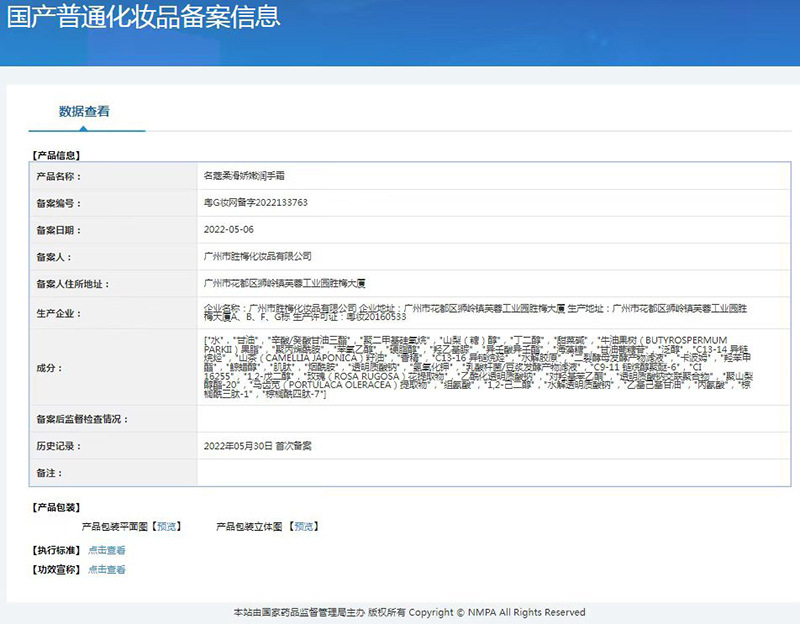The width and height of the screenshot is (800, 624).
Task: Click the 备案编号 row label
Action: [x=59, y=204]
